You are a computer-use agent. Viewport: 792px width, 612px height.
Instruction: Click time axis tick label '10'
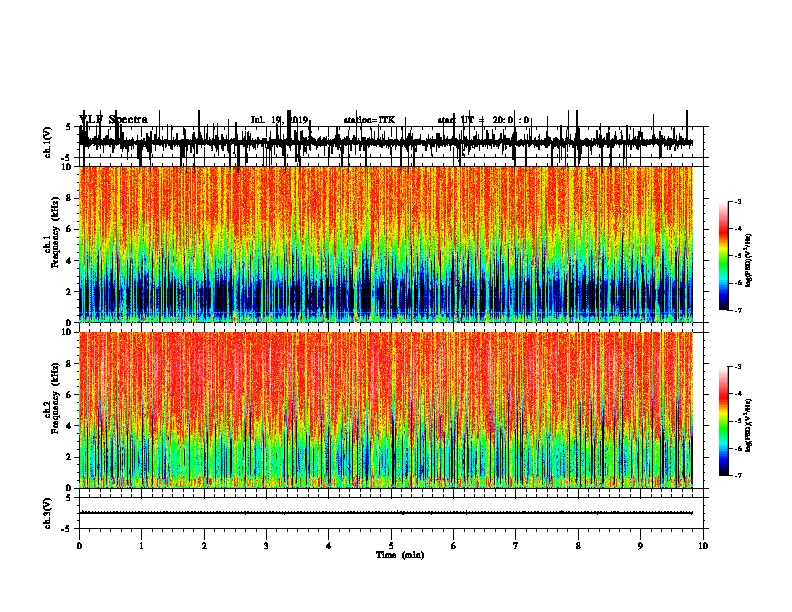703,546
